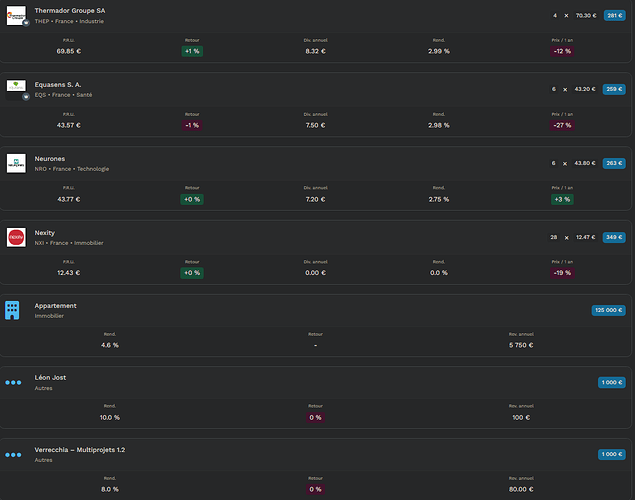Click the share price 43.80 € for Neurones
This screenshot has height=500, width=635.
point(585,163)
